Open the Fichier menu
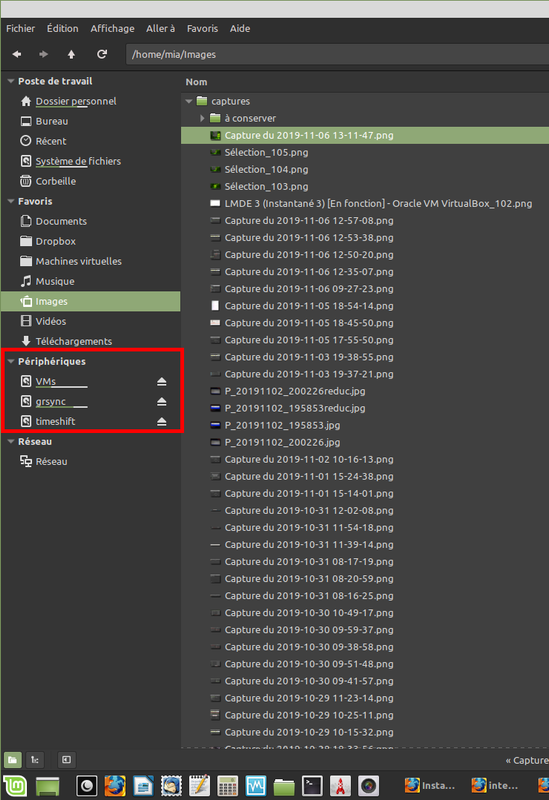The image size is (549, 800). [x=20, y=29]
